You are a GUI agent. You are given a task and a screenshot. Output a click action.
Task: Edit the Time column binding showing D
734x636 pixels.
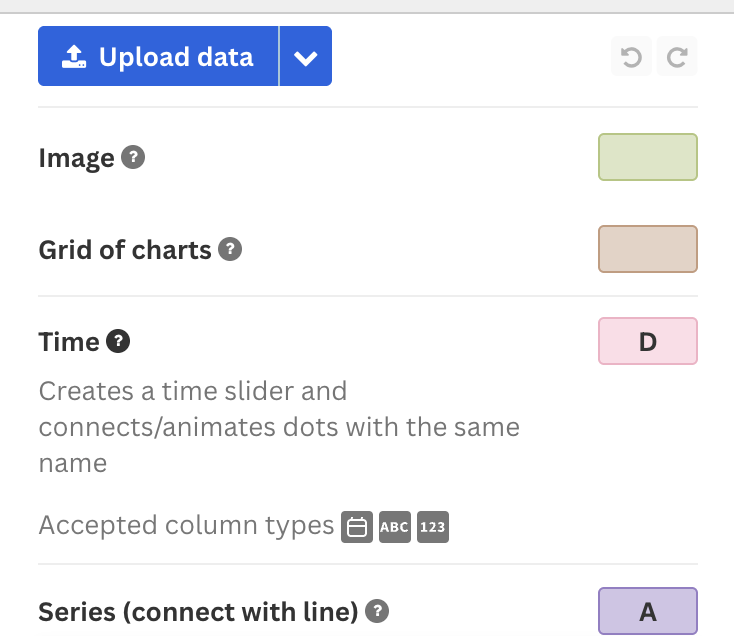coord(648,341)
